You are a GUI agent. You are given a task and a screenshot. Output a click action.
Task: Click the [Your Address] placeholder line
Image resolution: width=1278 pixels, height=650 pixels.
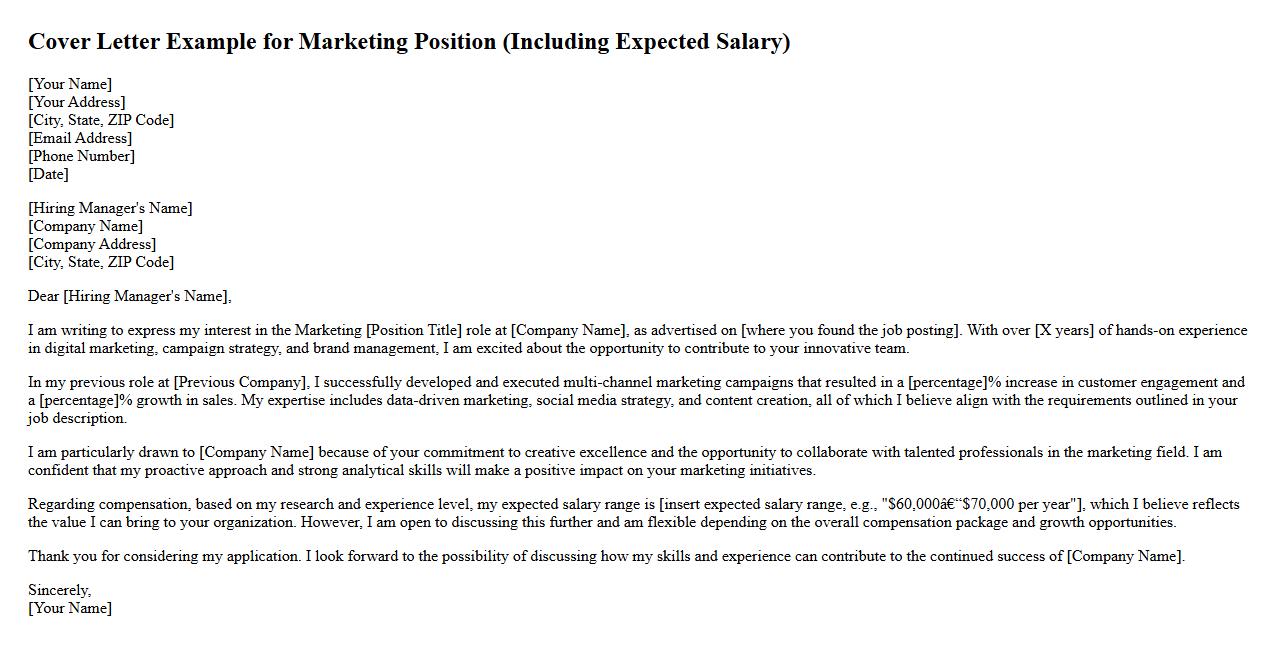pos(77,102)
